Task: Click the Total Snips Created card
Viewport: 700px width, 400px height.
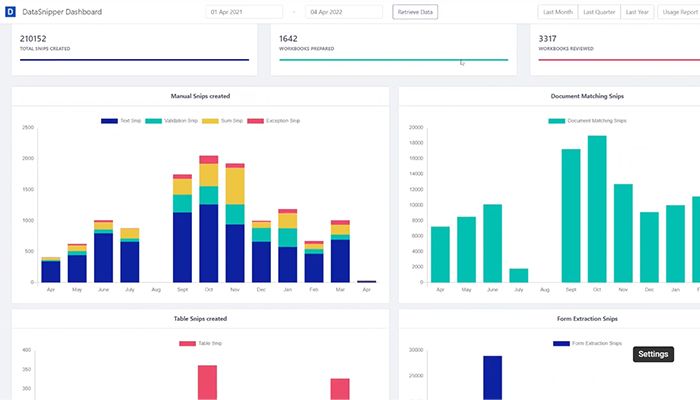Action: tap(133, 47)
